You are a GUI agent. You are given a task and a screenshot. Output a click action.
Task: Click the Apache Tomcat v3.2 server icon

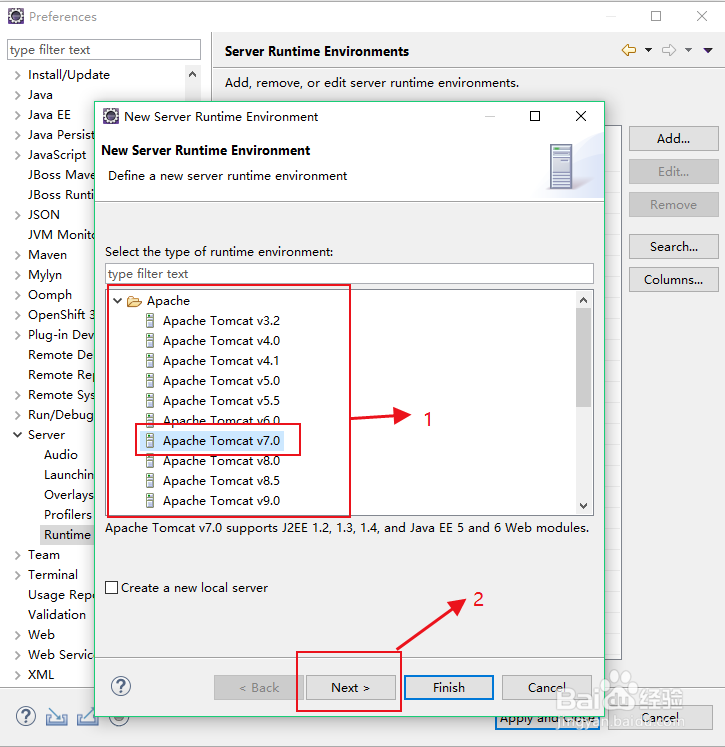(x=150, y=321)
